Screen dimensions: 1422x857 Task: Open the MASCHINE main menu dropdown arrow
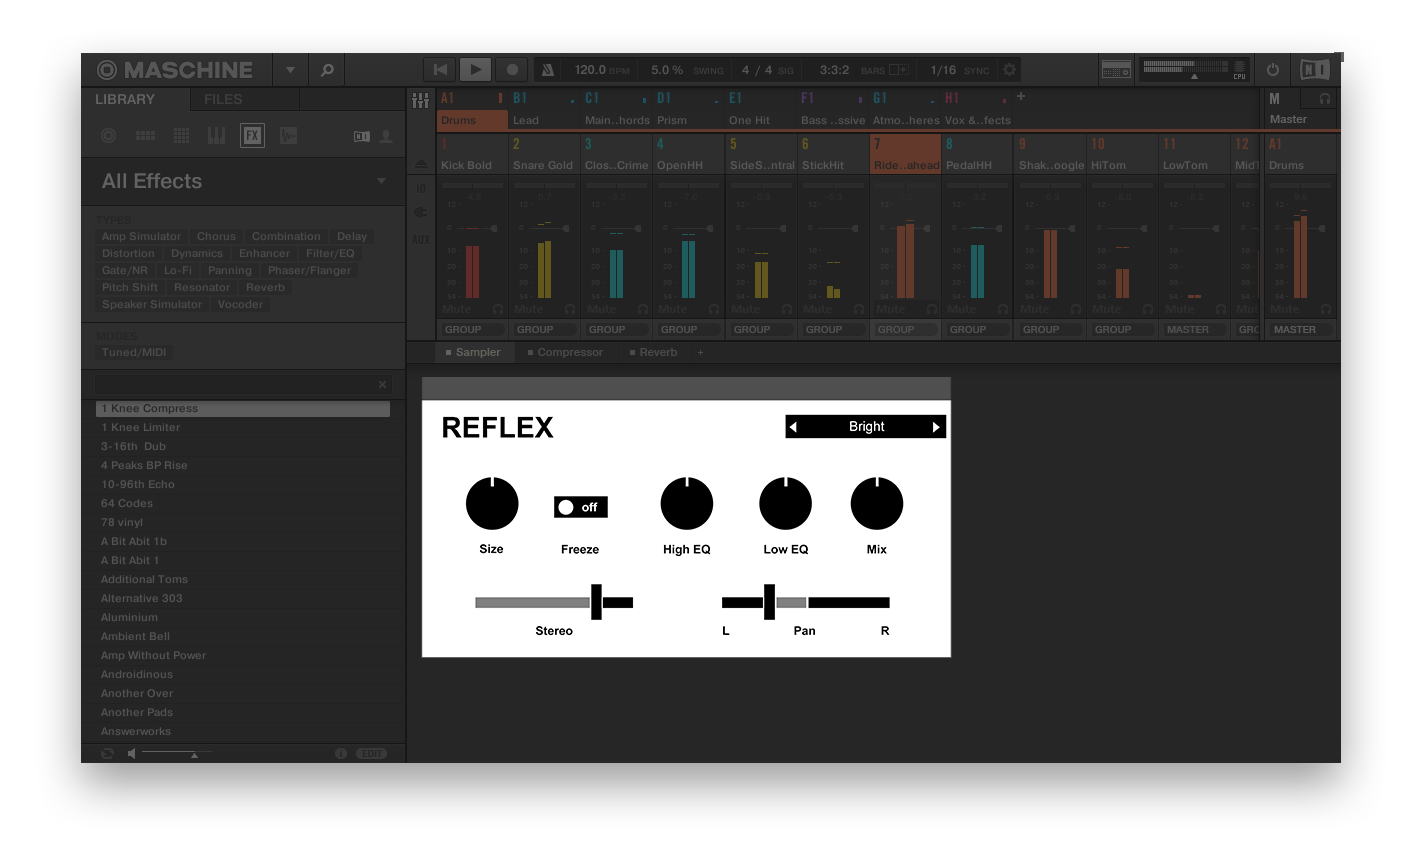290,70
